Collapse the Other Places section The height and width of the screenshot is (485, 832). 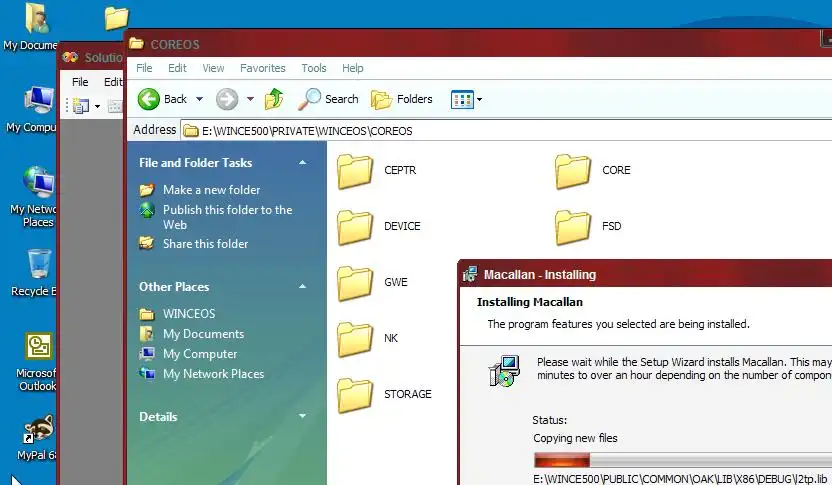click(302, 287)
